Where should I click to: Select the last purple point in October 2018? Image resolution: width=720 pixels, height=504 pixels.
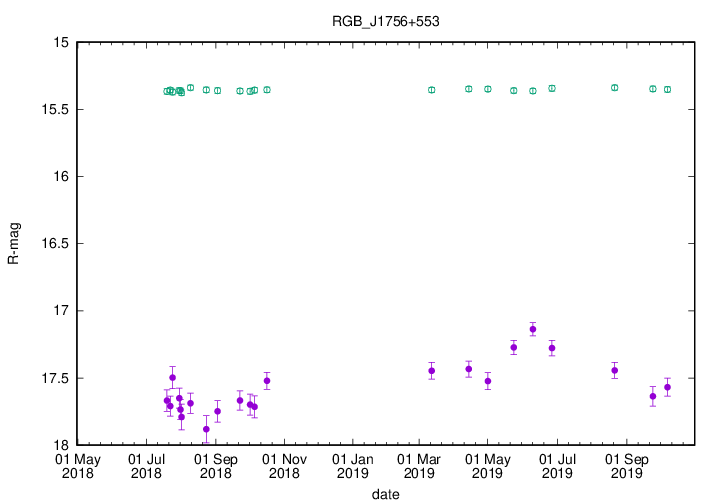click(267, 381)
